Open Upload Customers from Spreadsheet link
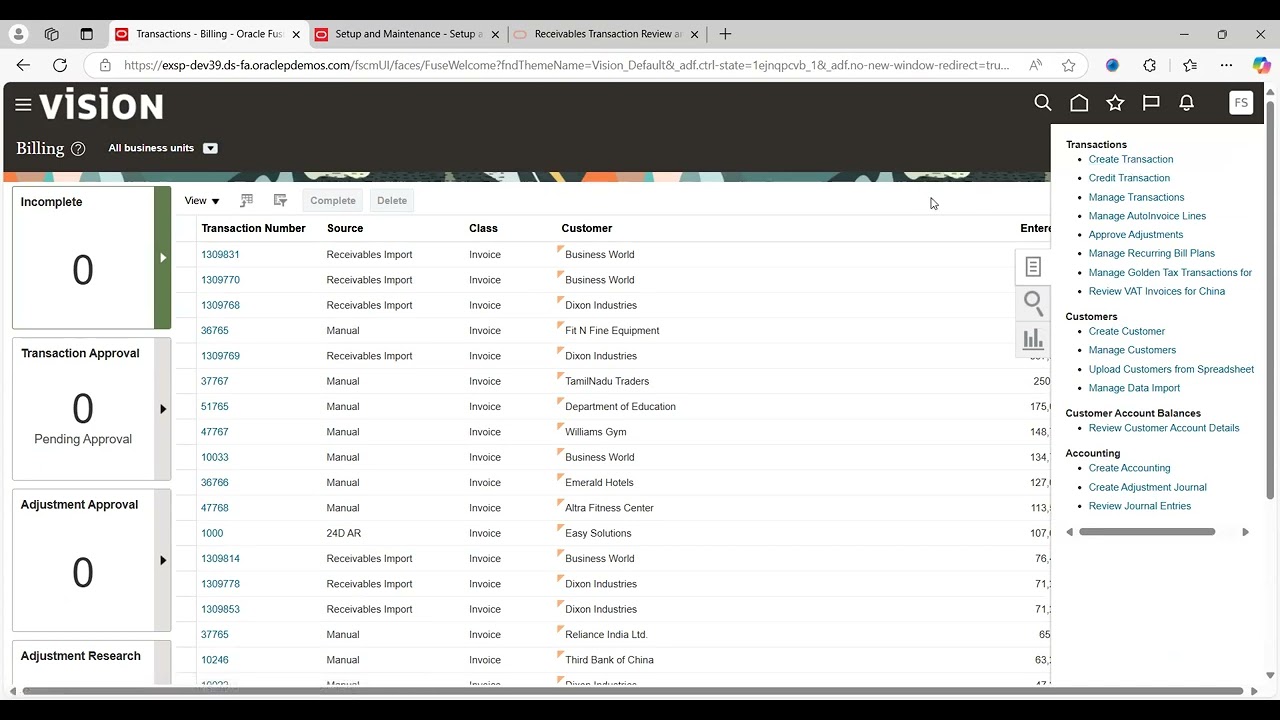Viewport: 1280px width, 720px height. [1171, 369]
